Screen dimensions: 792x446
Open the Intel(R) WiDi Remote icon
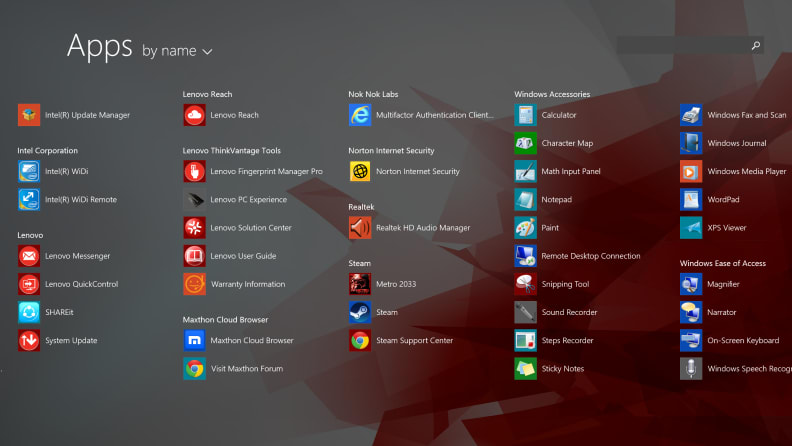point(29,200)
